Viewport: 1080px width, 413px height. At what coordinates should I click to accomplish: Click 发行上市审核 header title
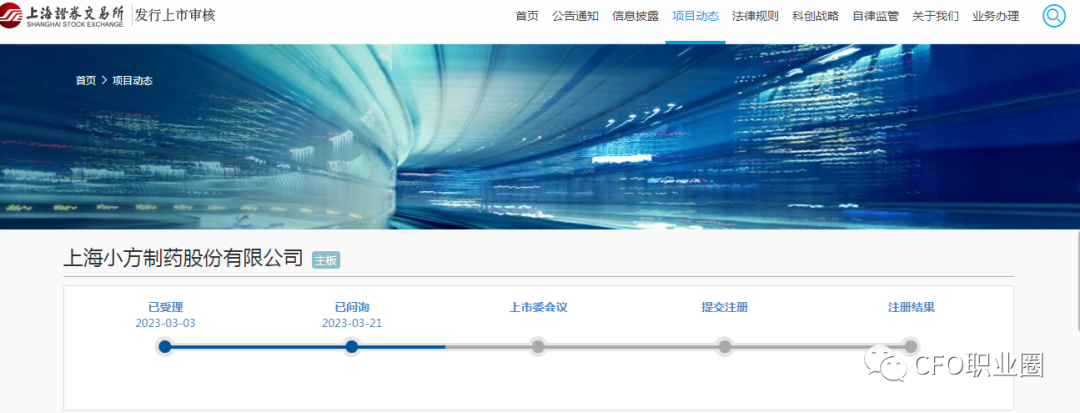click(175, 15)
